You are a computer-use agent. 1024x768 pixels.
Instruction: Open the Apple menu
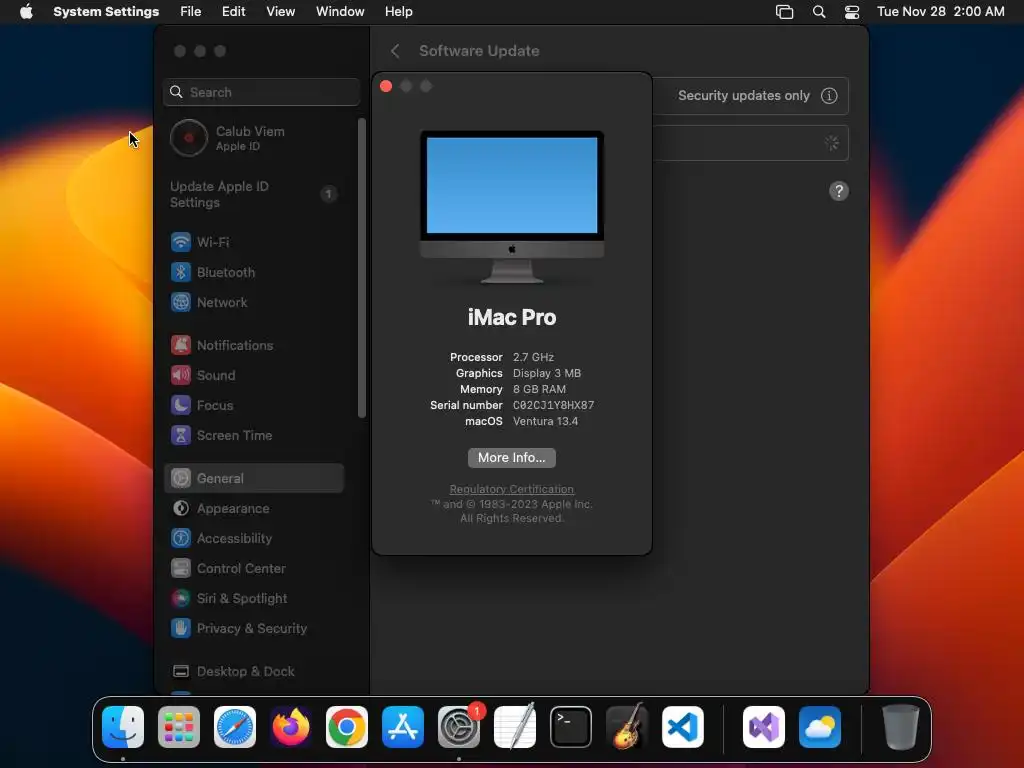(26, 12)
